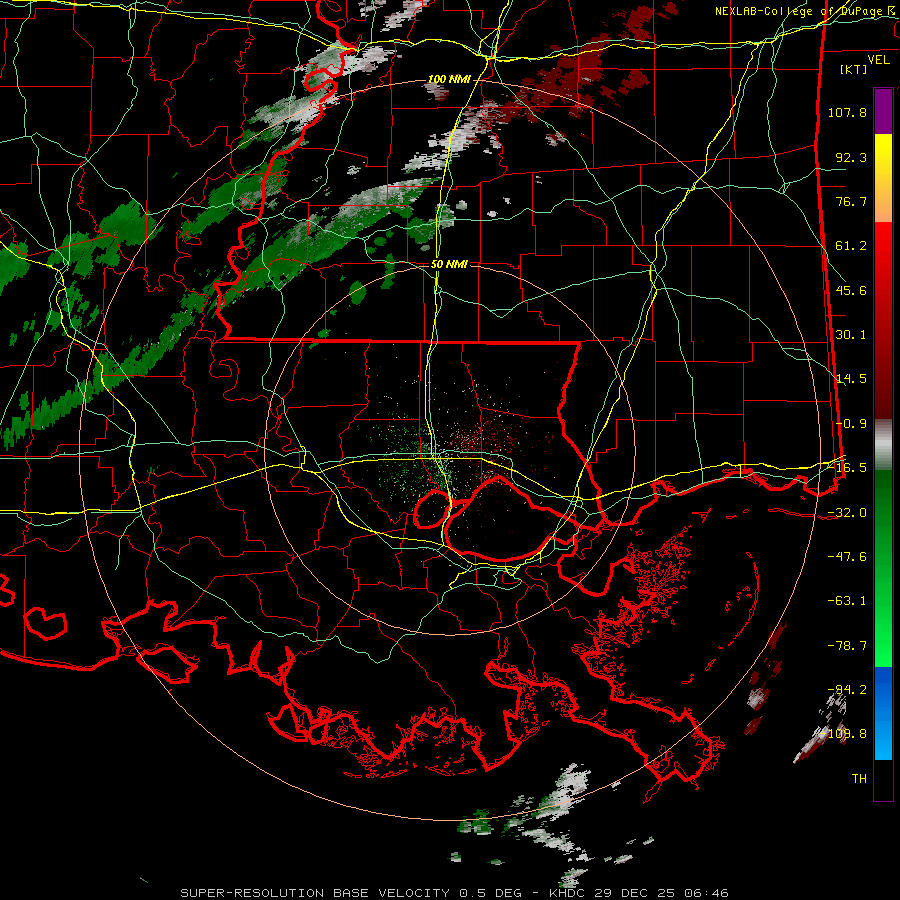Viewport: 900px width, 900px height.
Task: Pick the black TH segment of color bar
Action: [x=883, y=780]
